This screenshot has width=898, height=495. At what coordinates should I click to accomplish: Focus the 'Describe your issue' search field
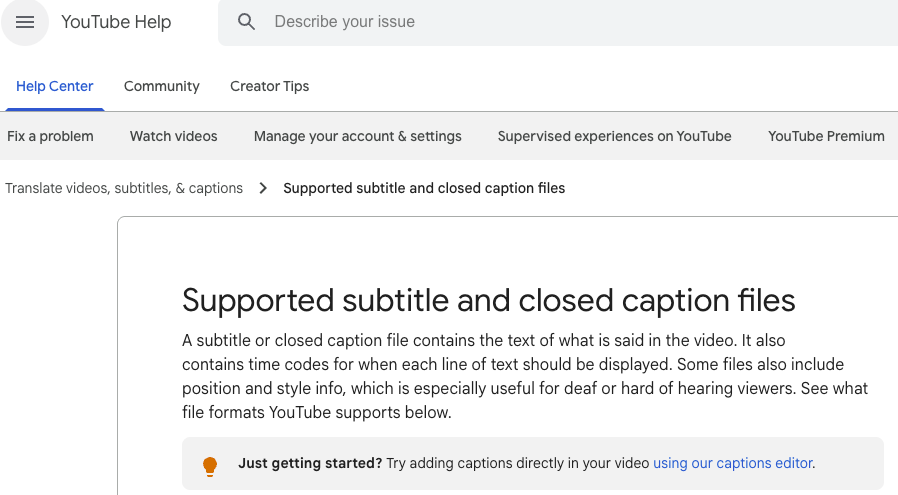560,22
